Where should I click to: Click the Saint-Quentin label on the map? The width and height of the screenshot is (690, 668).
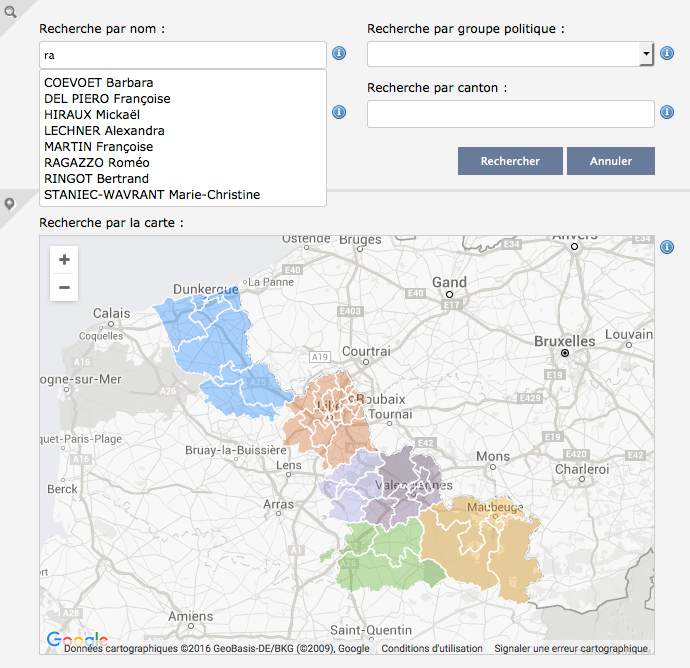click(x=371, y=630)
